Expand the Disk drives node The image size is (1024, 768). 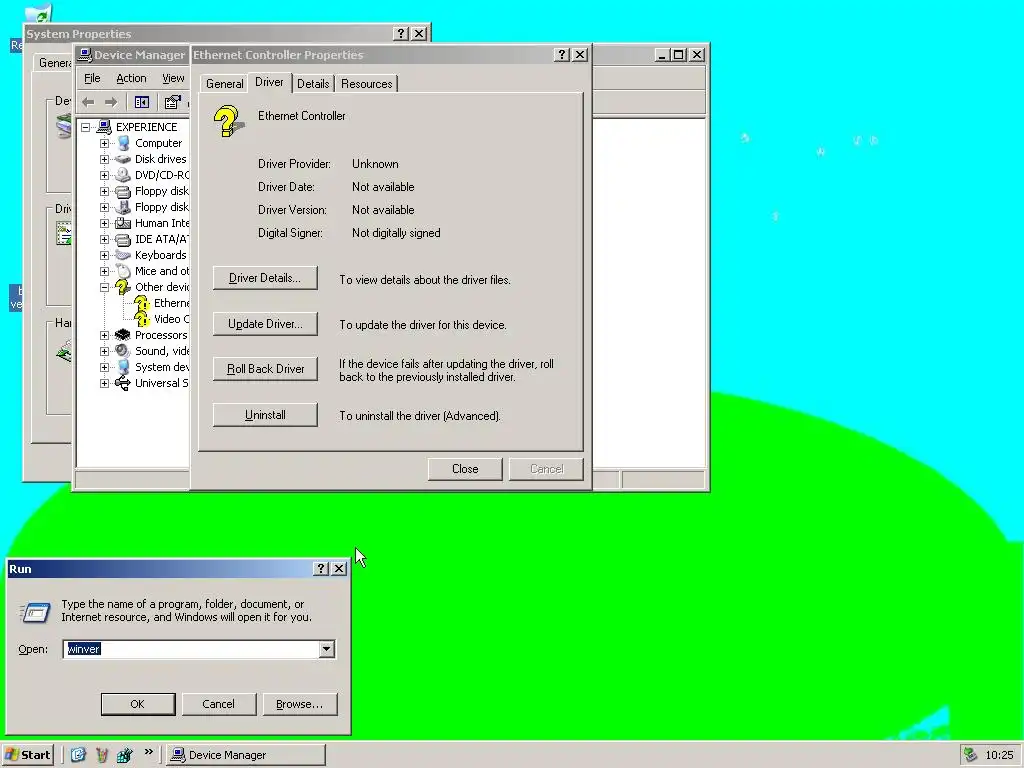point(104,159)
